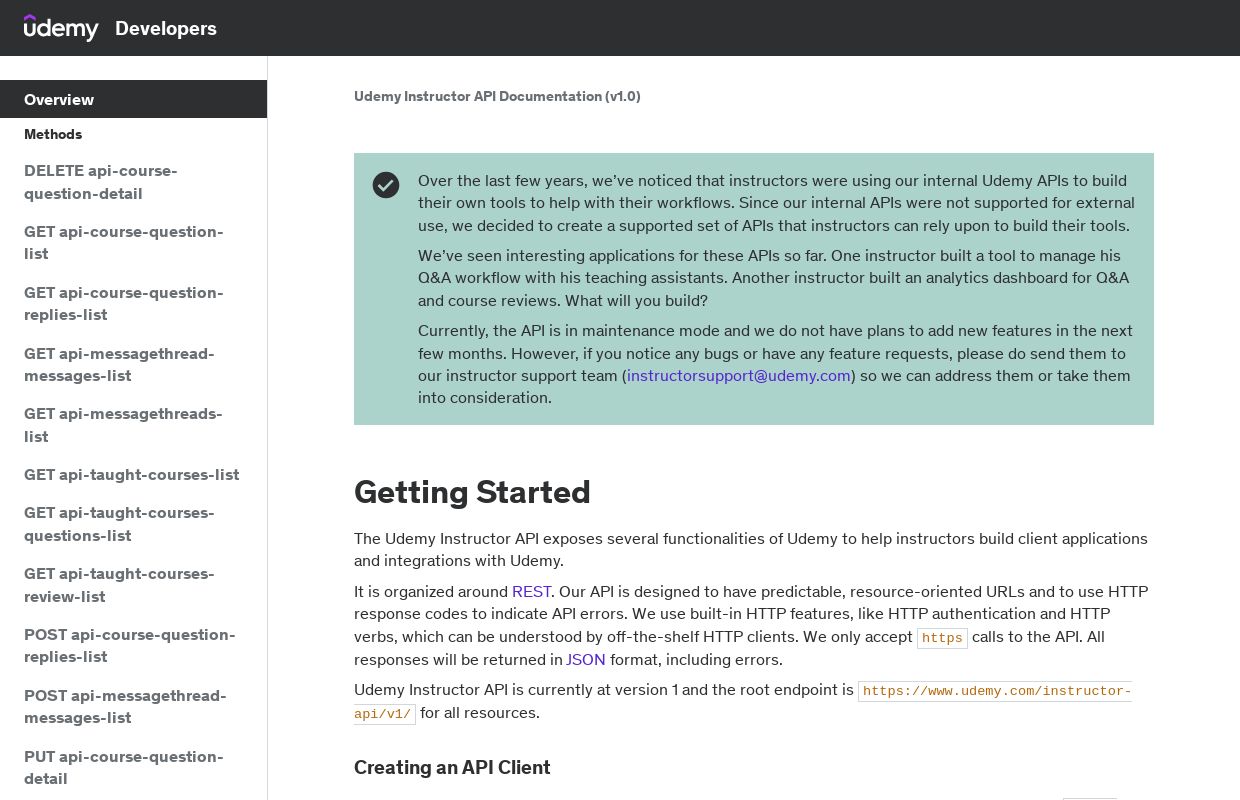The image size is (1240, 800).
Task: Open GET api-course-question-replies-list method
Action: pos(124,304)
